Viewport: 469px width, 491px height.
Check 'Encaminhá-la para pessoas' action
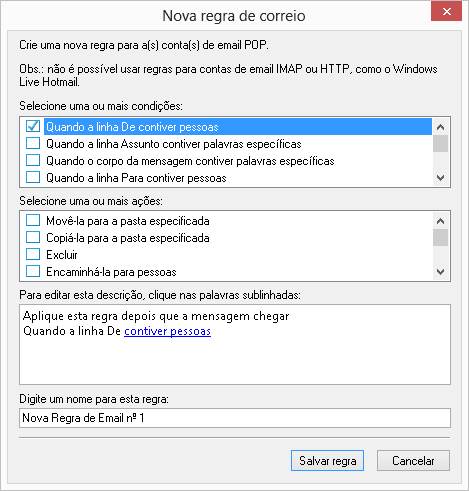[33, 271]
